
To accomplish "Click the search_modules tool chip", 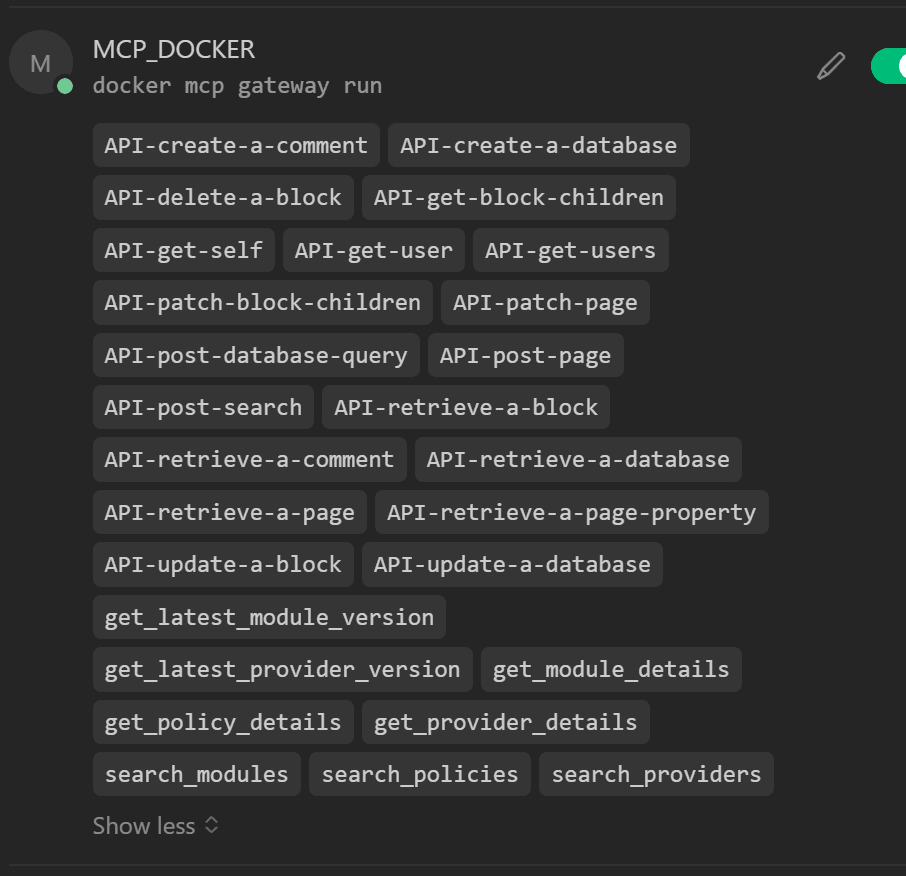I will click(x=196, y=774).
